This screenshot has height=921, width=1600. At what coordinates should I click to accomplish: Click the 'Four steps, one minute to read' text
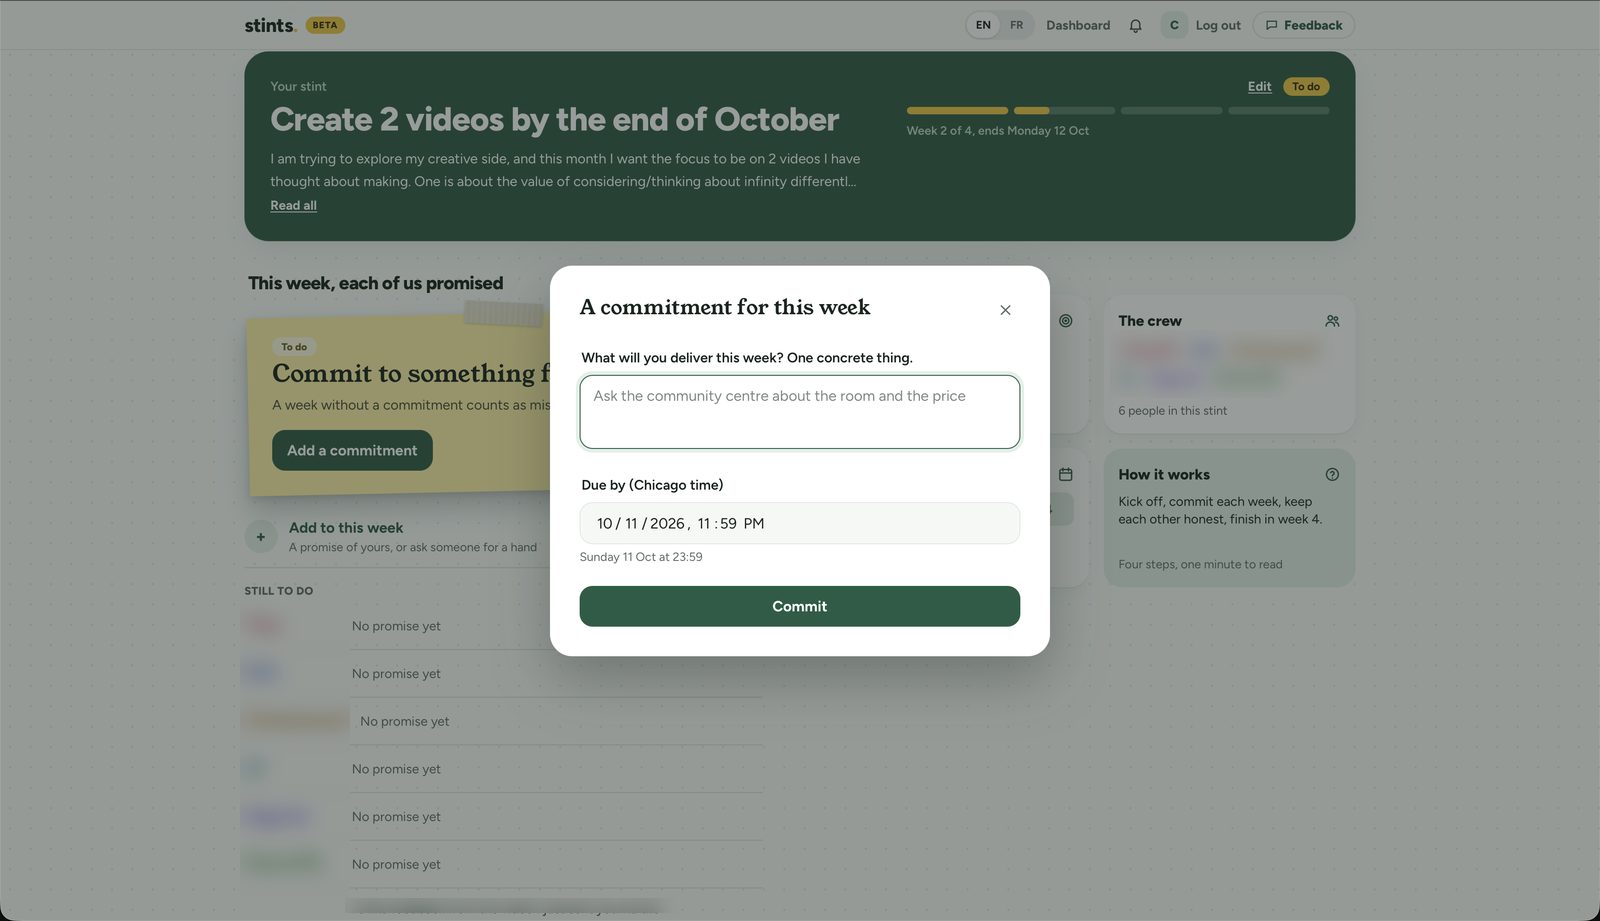coord(1200,565)
